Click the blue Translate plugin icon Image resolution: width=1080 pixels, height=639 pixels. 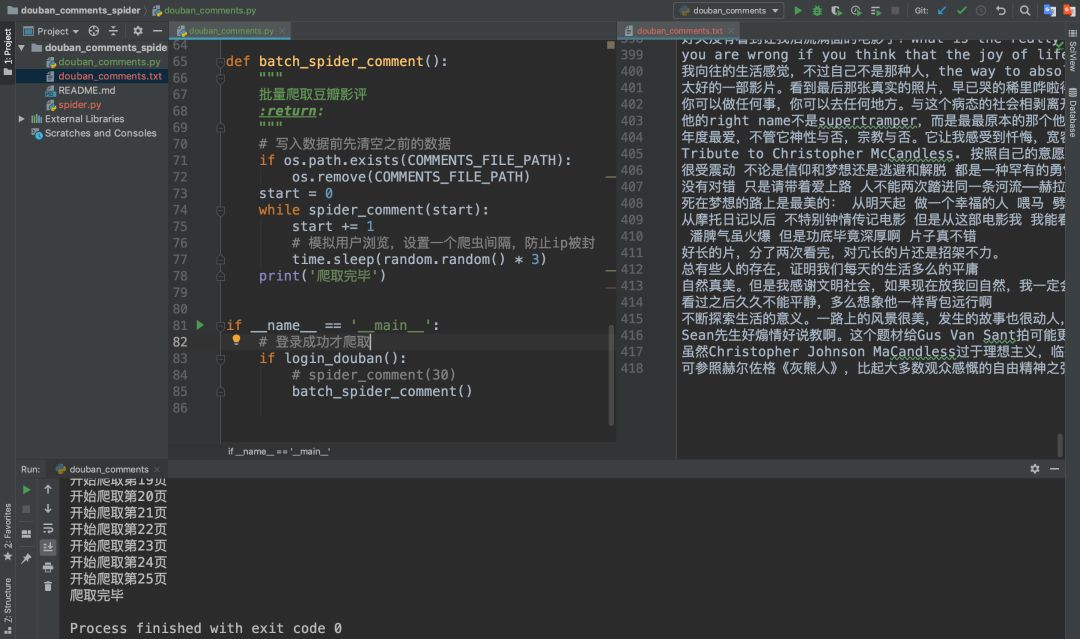click(x=1050, y=10)
